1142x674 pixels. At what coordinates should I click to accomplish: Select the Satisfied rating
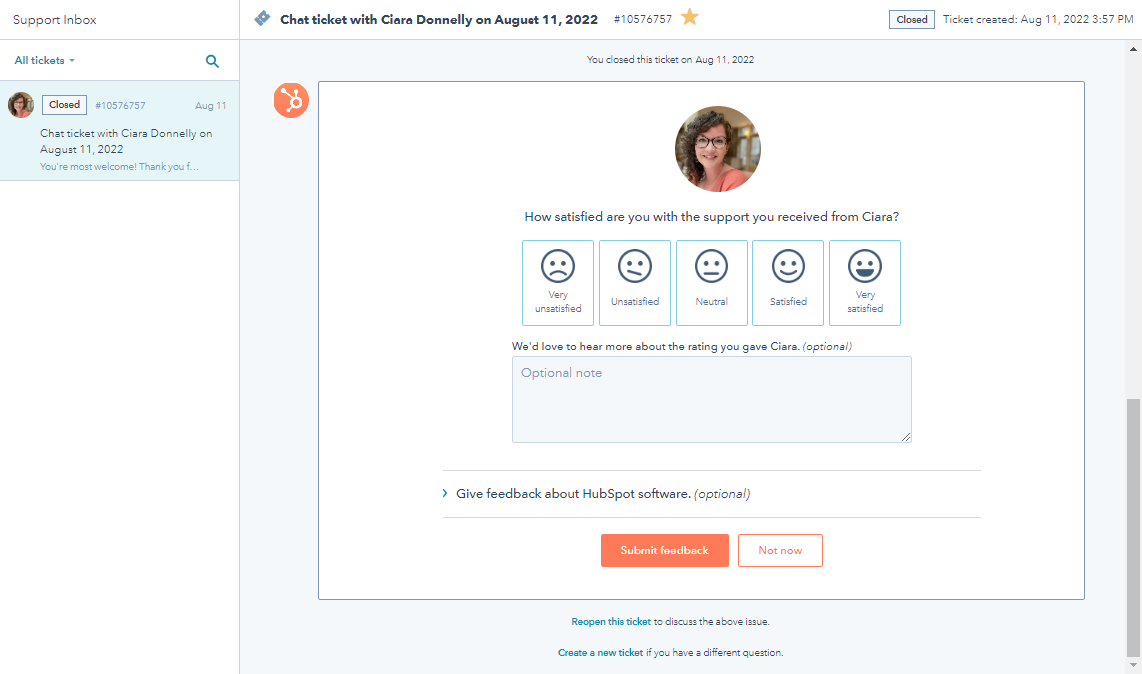click(x=788, y=282)
